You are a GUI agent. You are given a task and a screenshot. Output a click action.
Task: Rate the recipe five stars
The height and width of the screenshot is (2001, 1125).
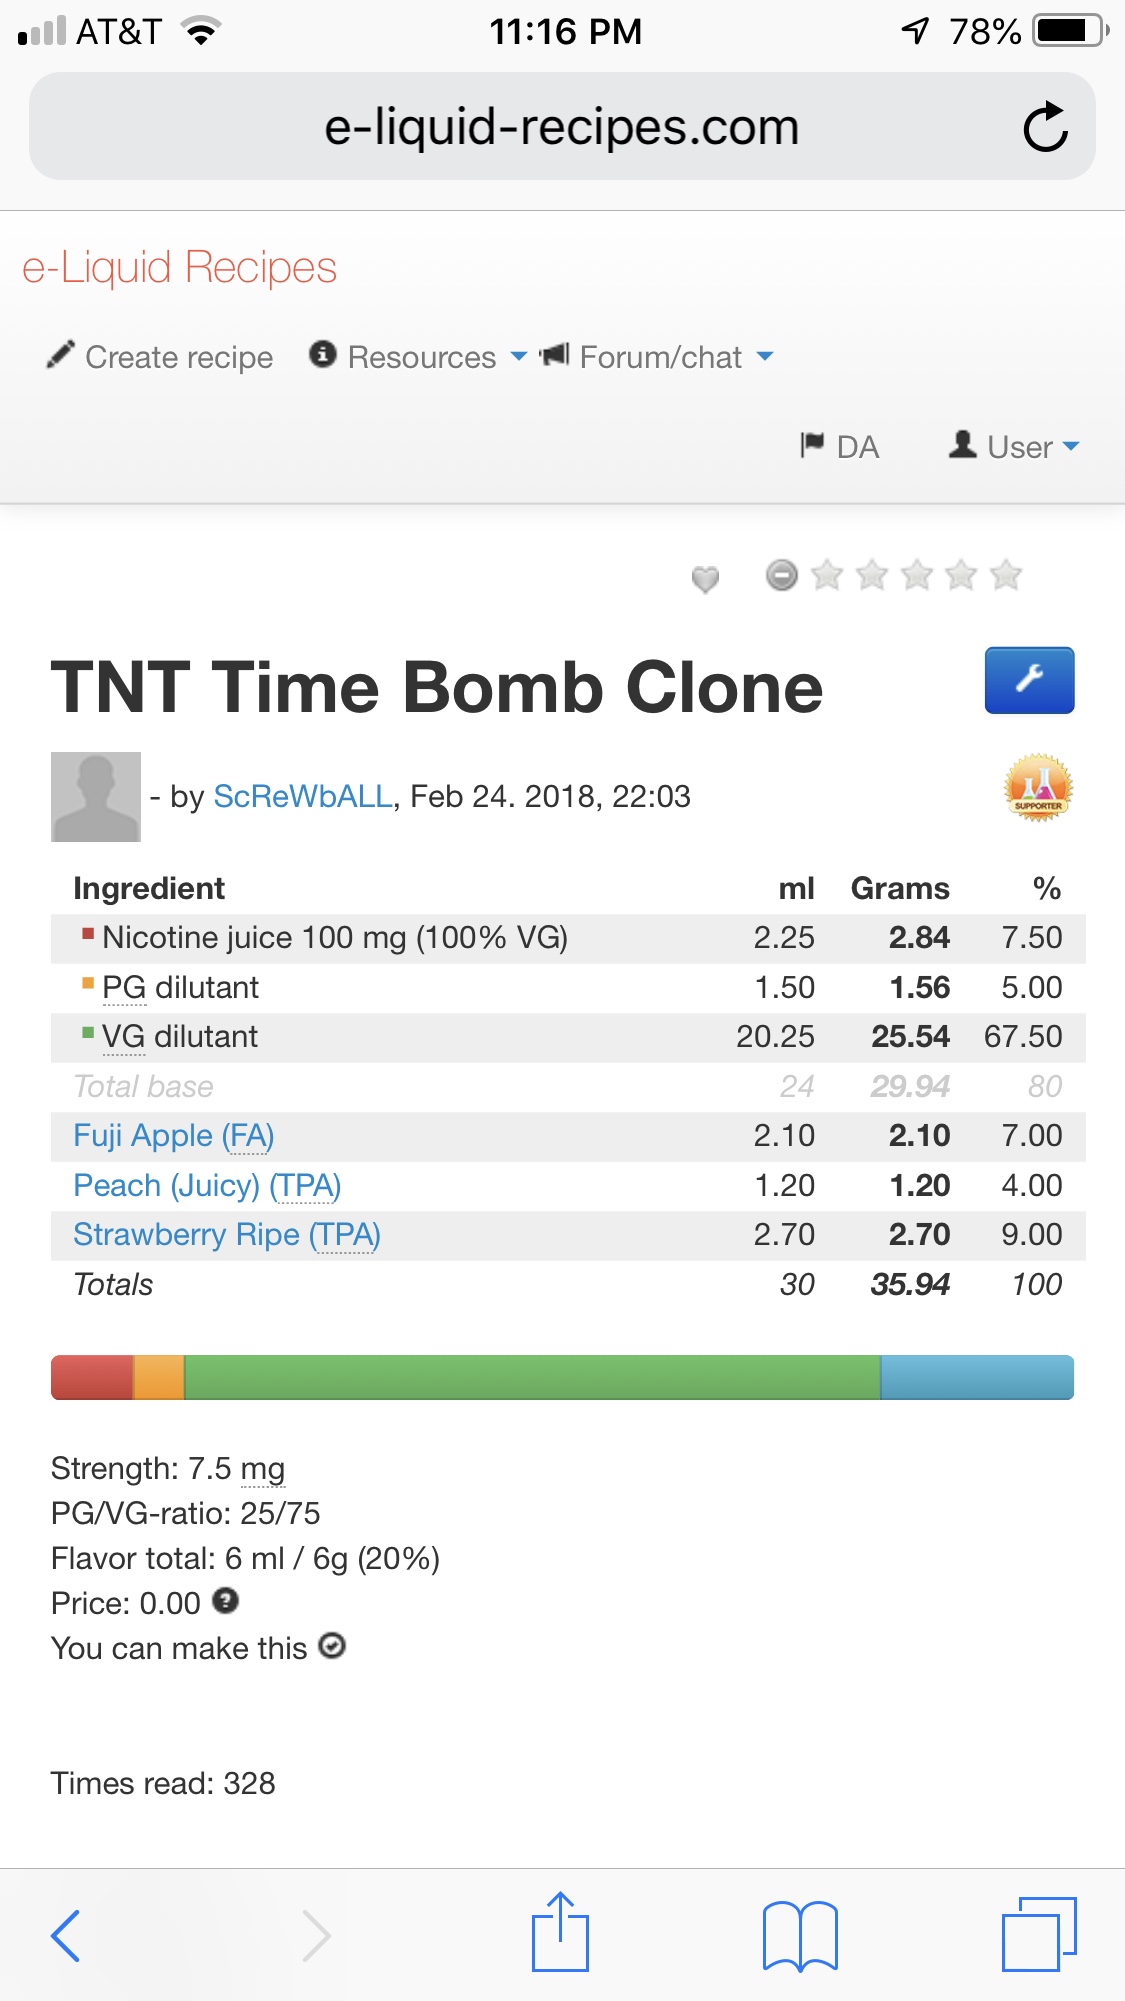coord(1006,575)
